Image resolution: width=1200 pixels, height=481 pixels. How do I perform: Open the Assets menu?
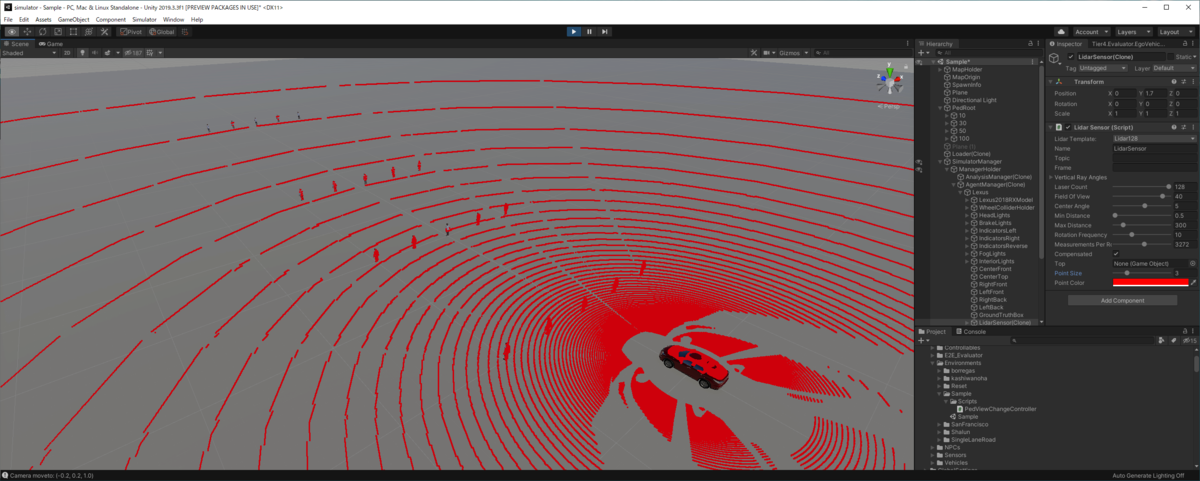pyautogui.click(x=43, y=19)
